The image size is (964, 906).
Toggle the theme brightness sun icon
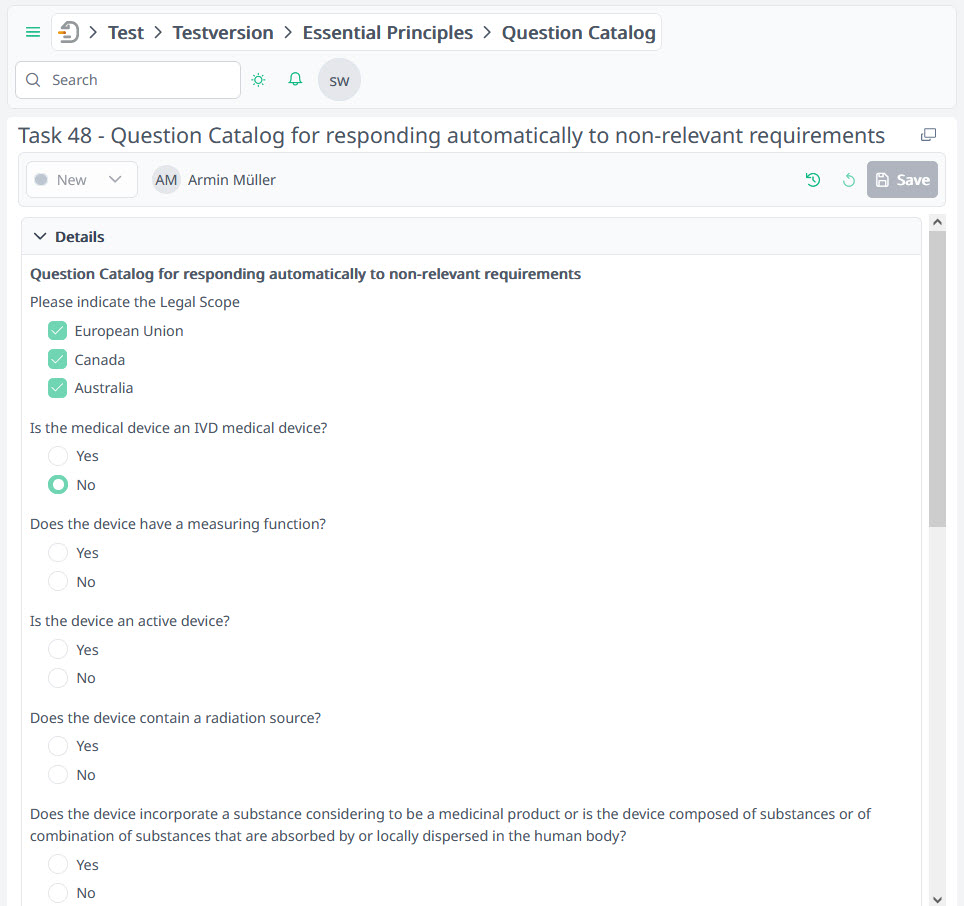pos(259,79)
